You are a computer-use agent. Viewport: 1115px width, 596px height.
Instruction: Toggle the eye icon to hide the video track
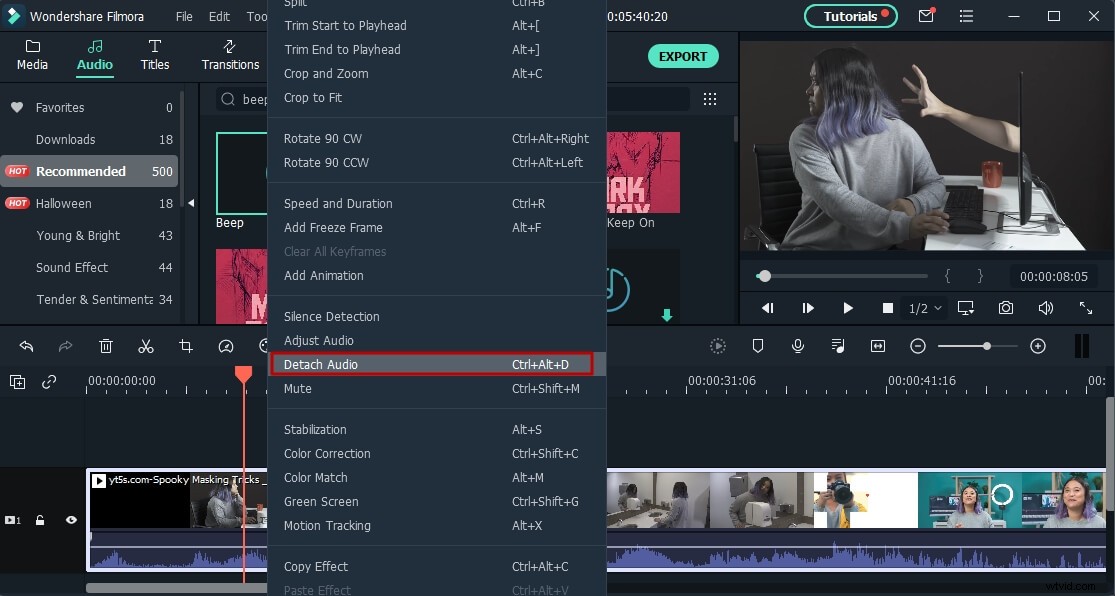click(70, 520)
